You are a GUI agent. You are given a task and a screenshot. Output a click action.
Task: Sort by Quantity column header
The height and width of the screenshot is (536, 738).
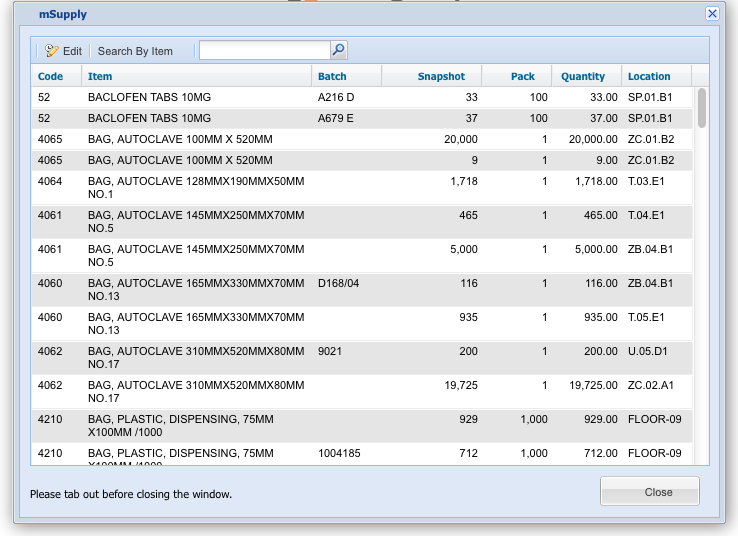click(x=583, y=76)
